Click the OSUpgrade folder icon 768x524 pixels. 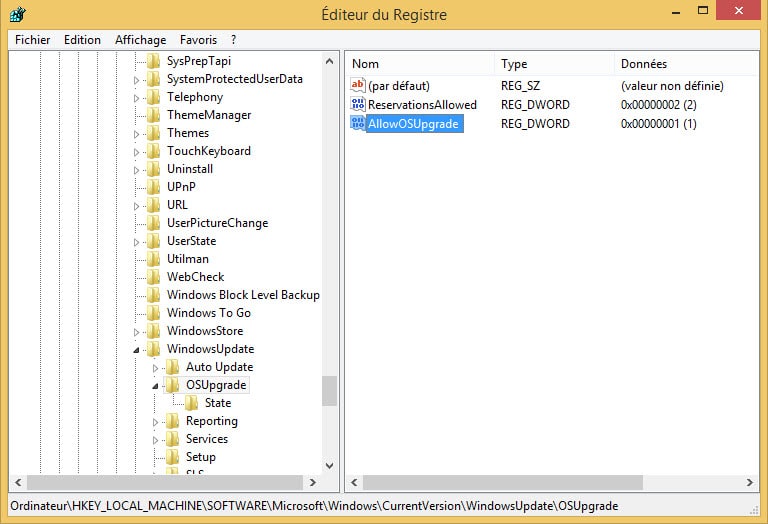click(x=172, y=385)
